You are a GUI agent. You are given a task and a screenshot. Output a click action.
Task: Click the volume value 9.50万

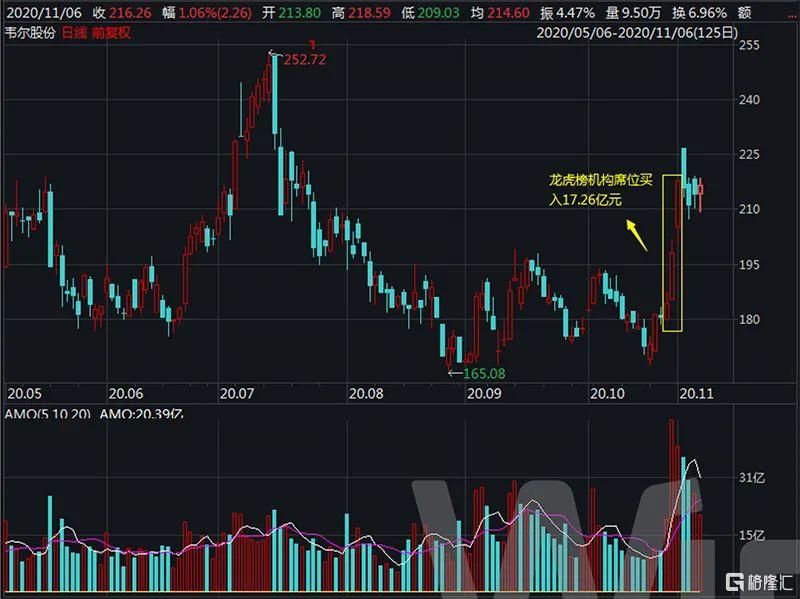[x=641, y=12]
